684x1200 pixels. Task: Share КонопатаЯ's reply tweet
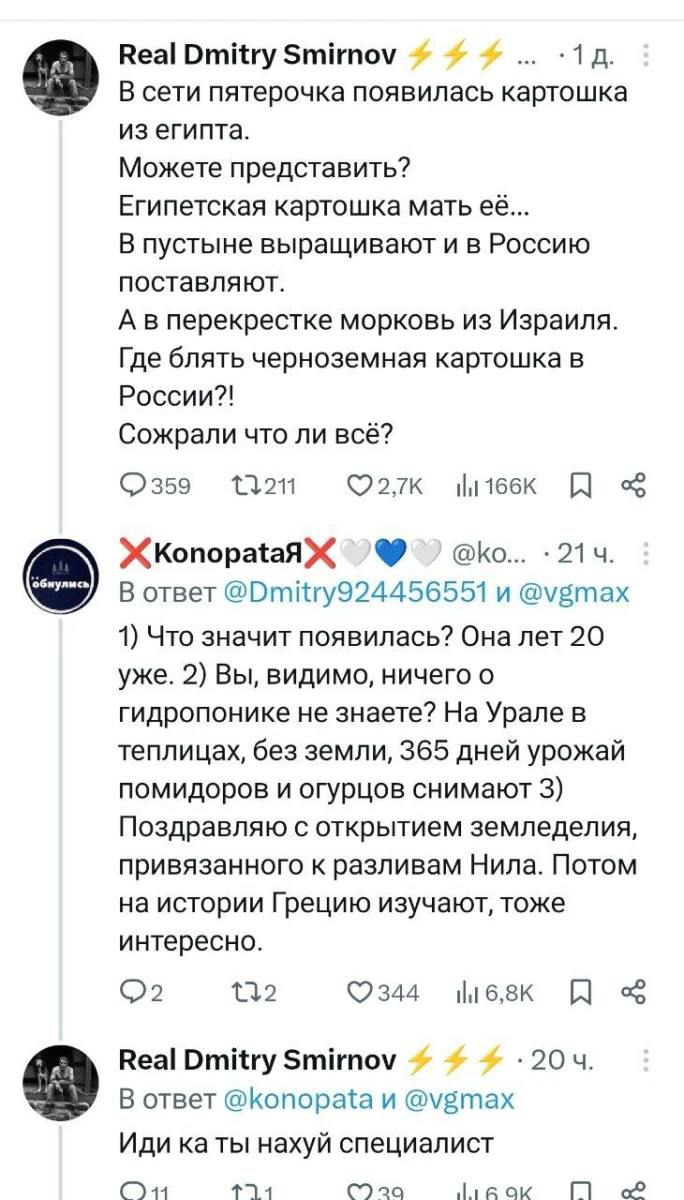coord(633,992)
